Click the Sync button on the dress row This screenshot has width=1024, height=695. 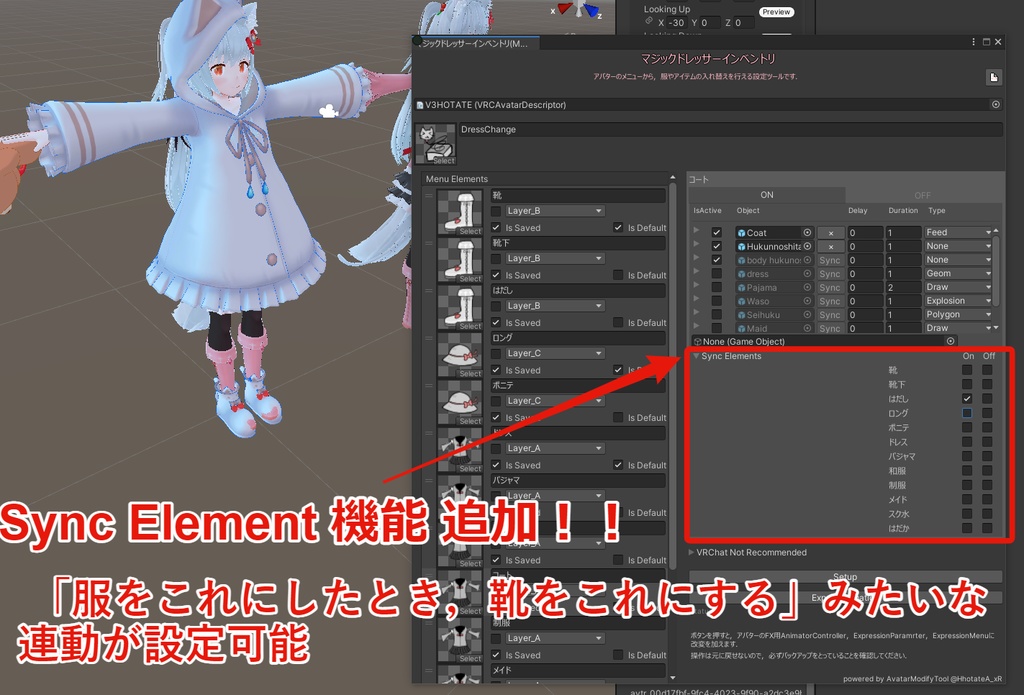(x=830, y=274)
